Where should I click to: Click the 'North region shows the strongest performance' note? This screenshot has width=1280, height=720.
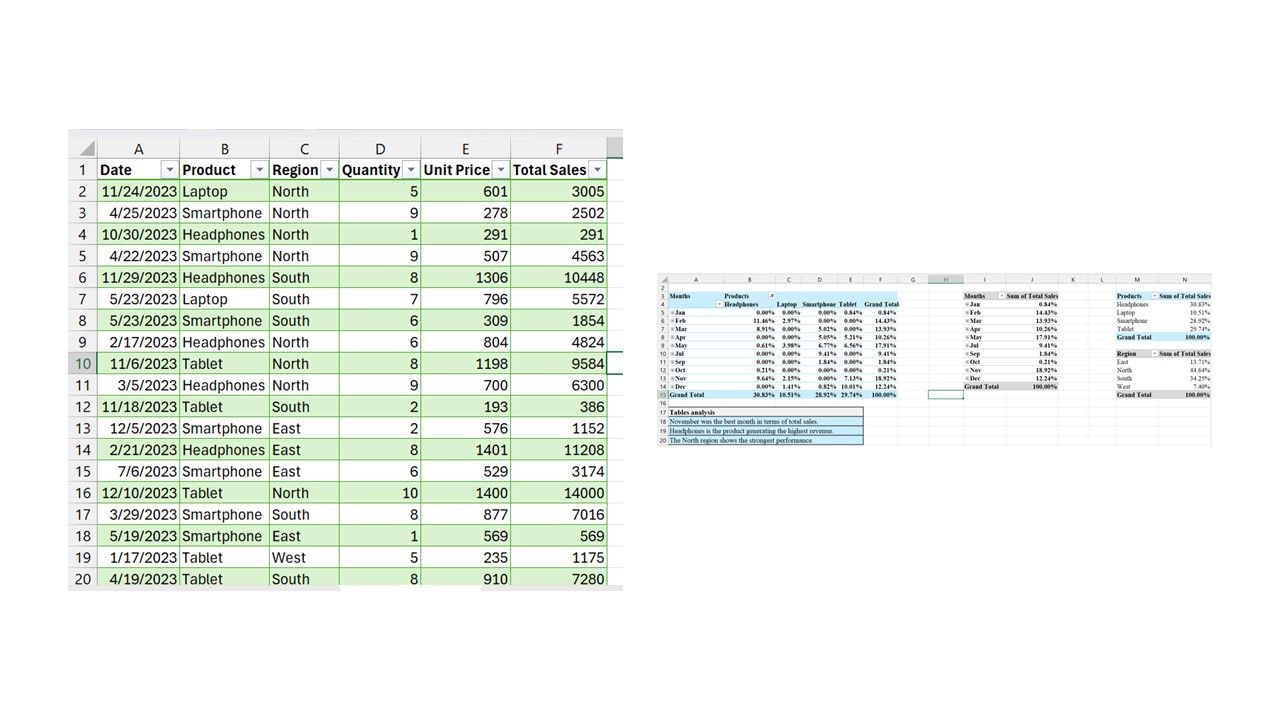[765, 440]
